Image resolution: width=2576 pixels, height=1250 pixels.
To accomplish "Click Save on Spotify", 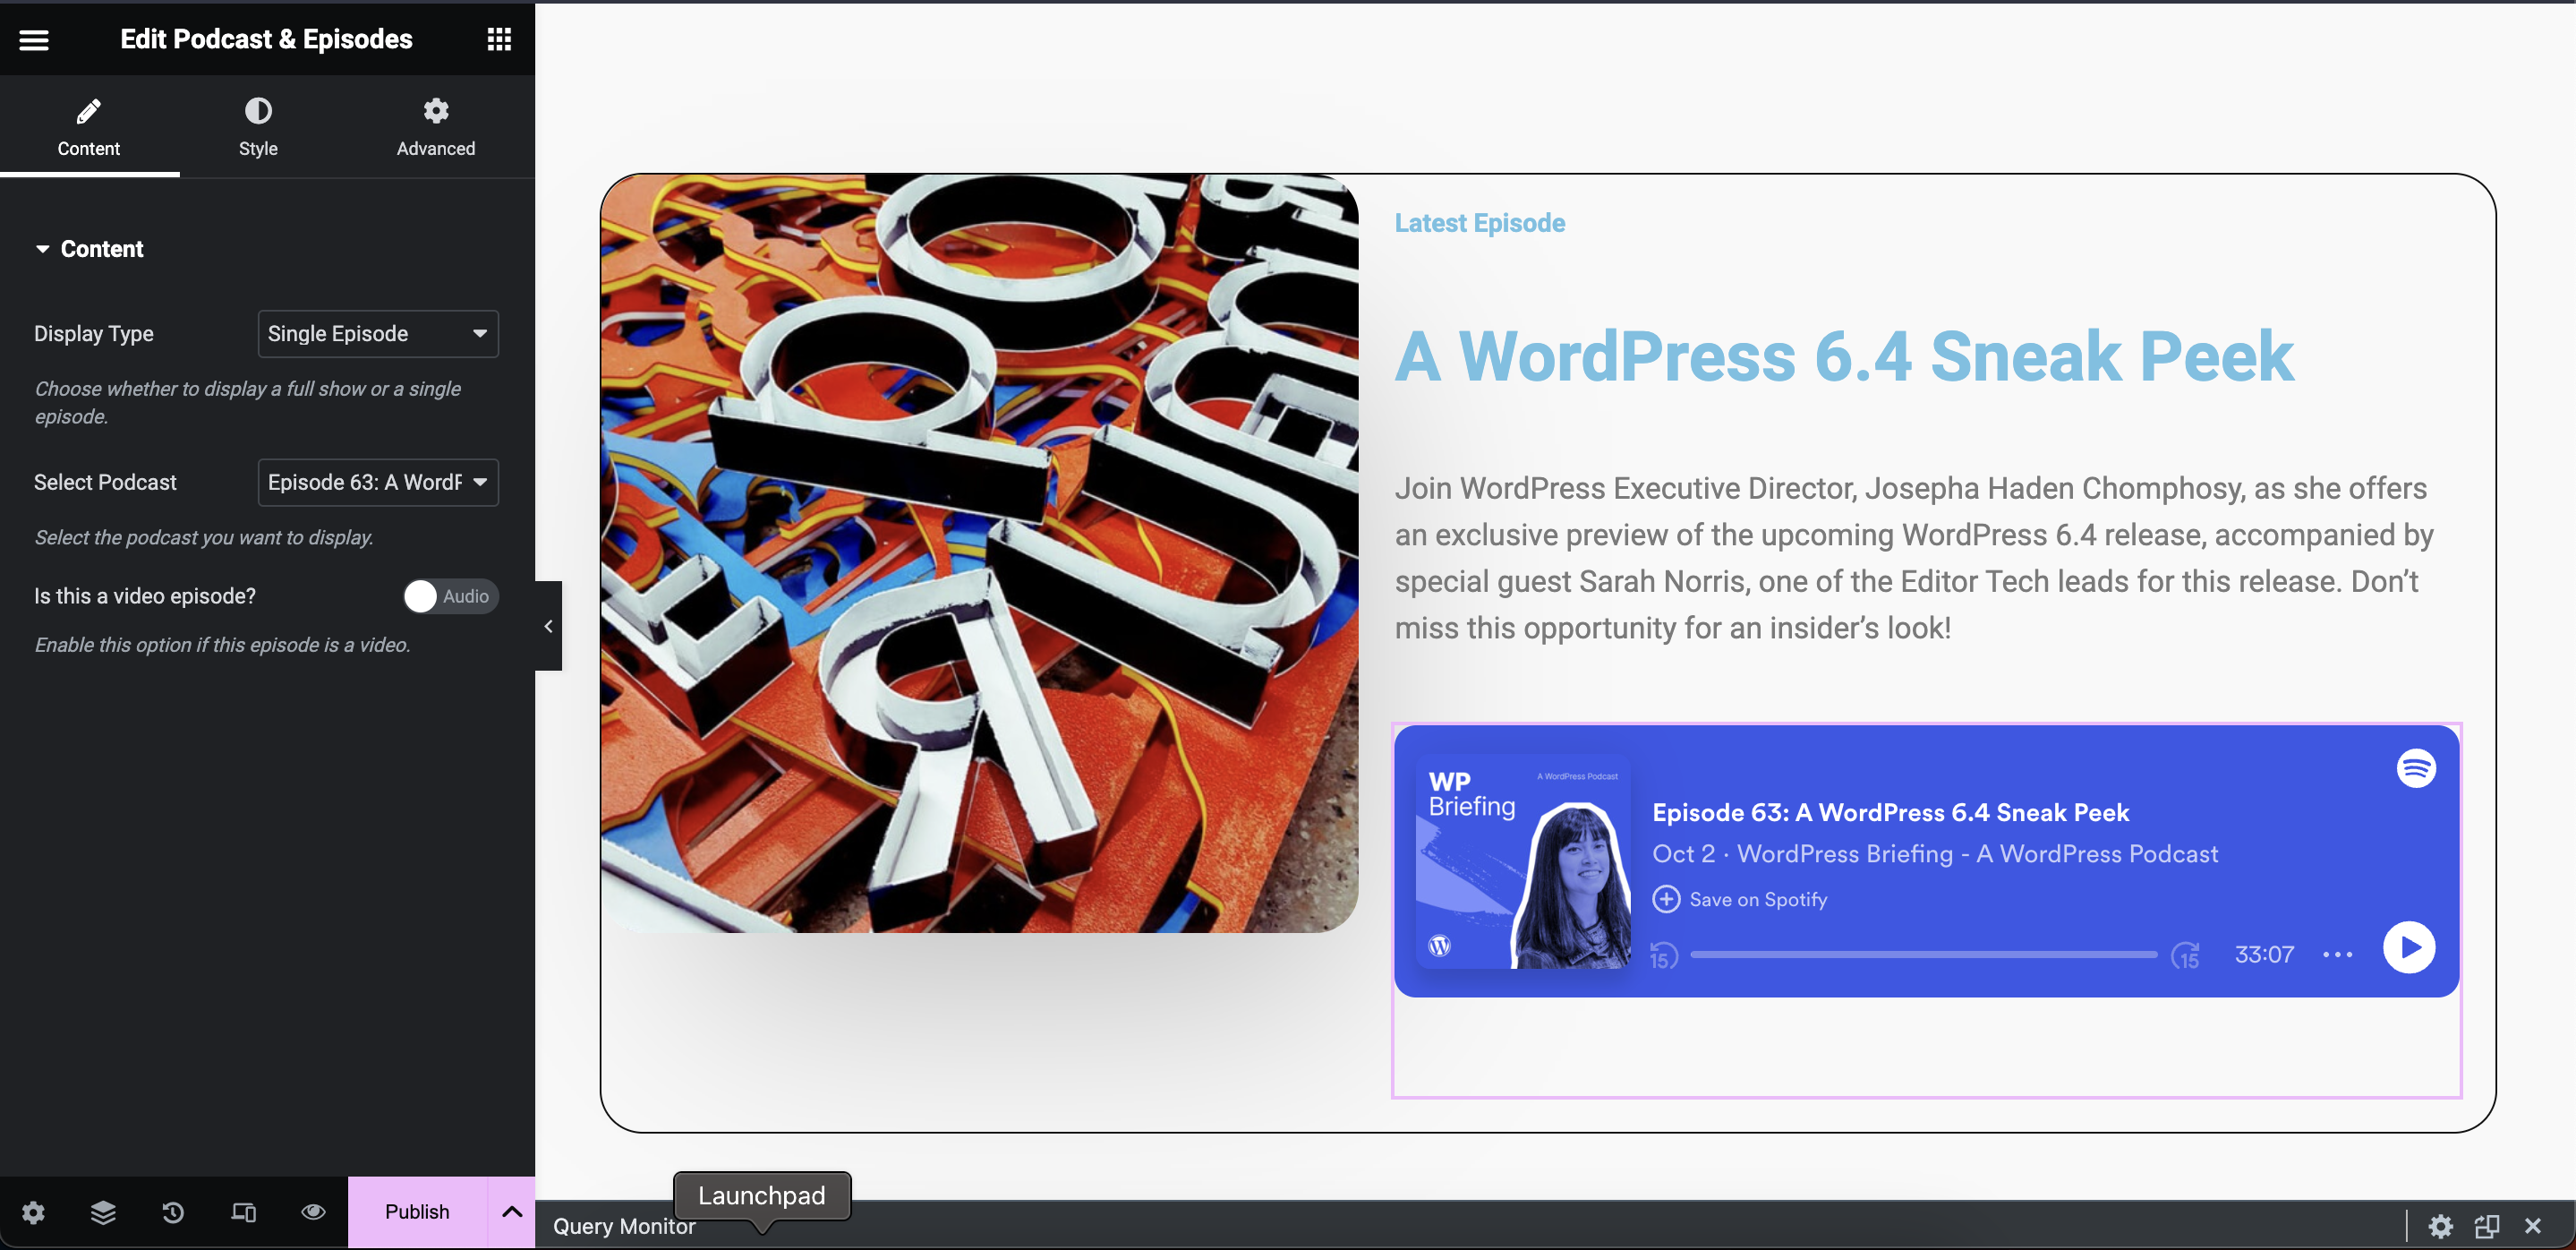I will coord(1740,899).
